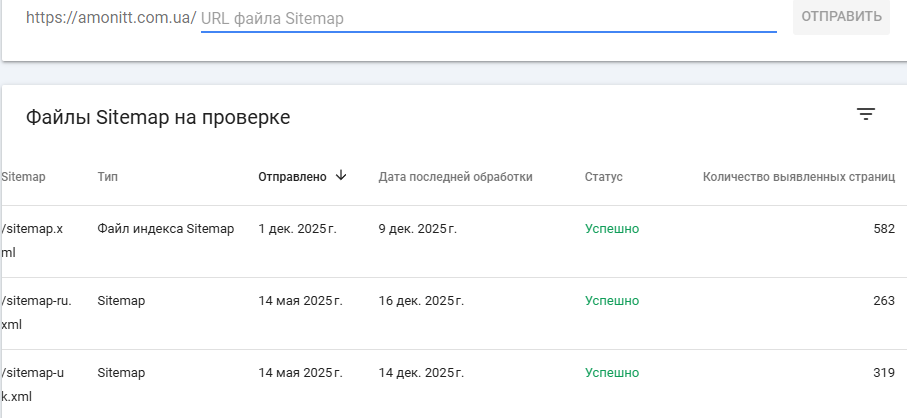Click the 582 discovered pages value
This screenshot has width=907, height=418.
coord(883,229)
